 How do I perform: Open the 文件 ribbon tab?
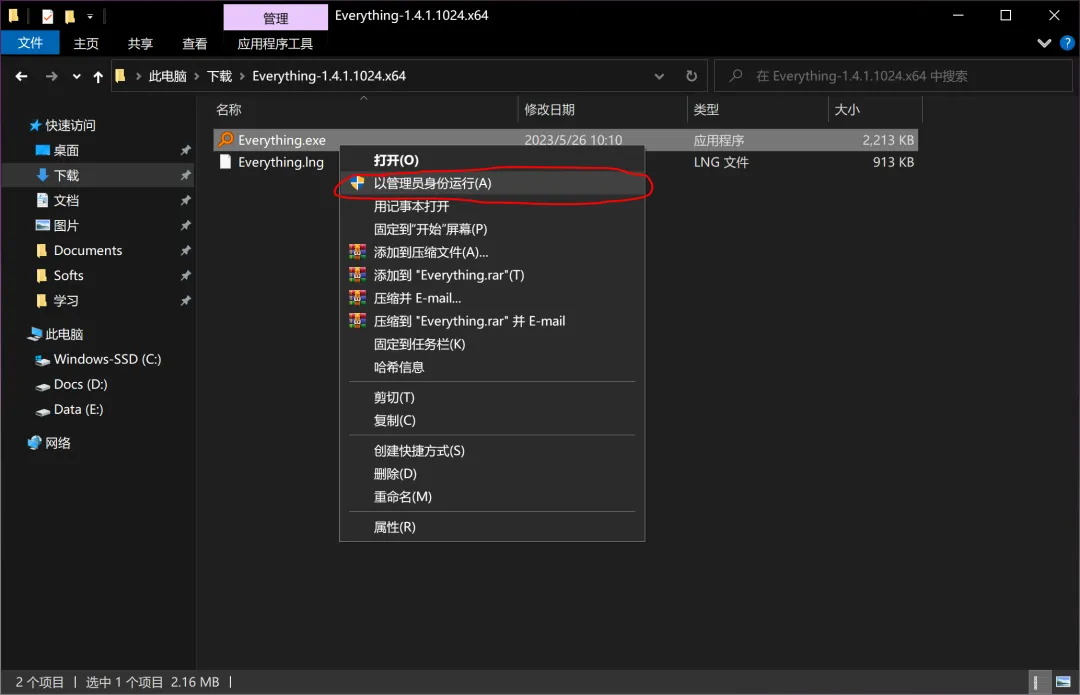pyautogui.click(x=30, y=43)
